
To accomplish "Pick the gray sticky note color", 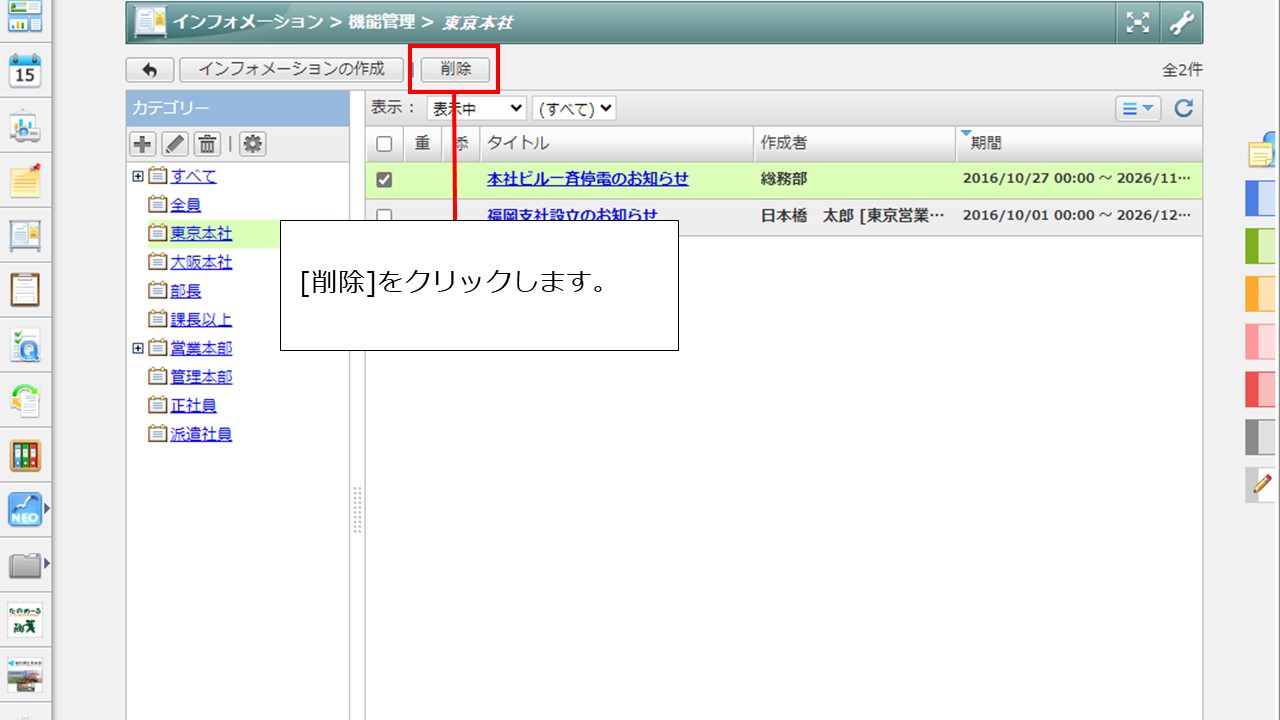I will click(1261, 437).
